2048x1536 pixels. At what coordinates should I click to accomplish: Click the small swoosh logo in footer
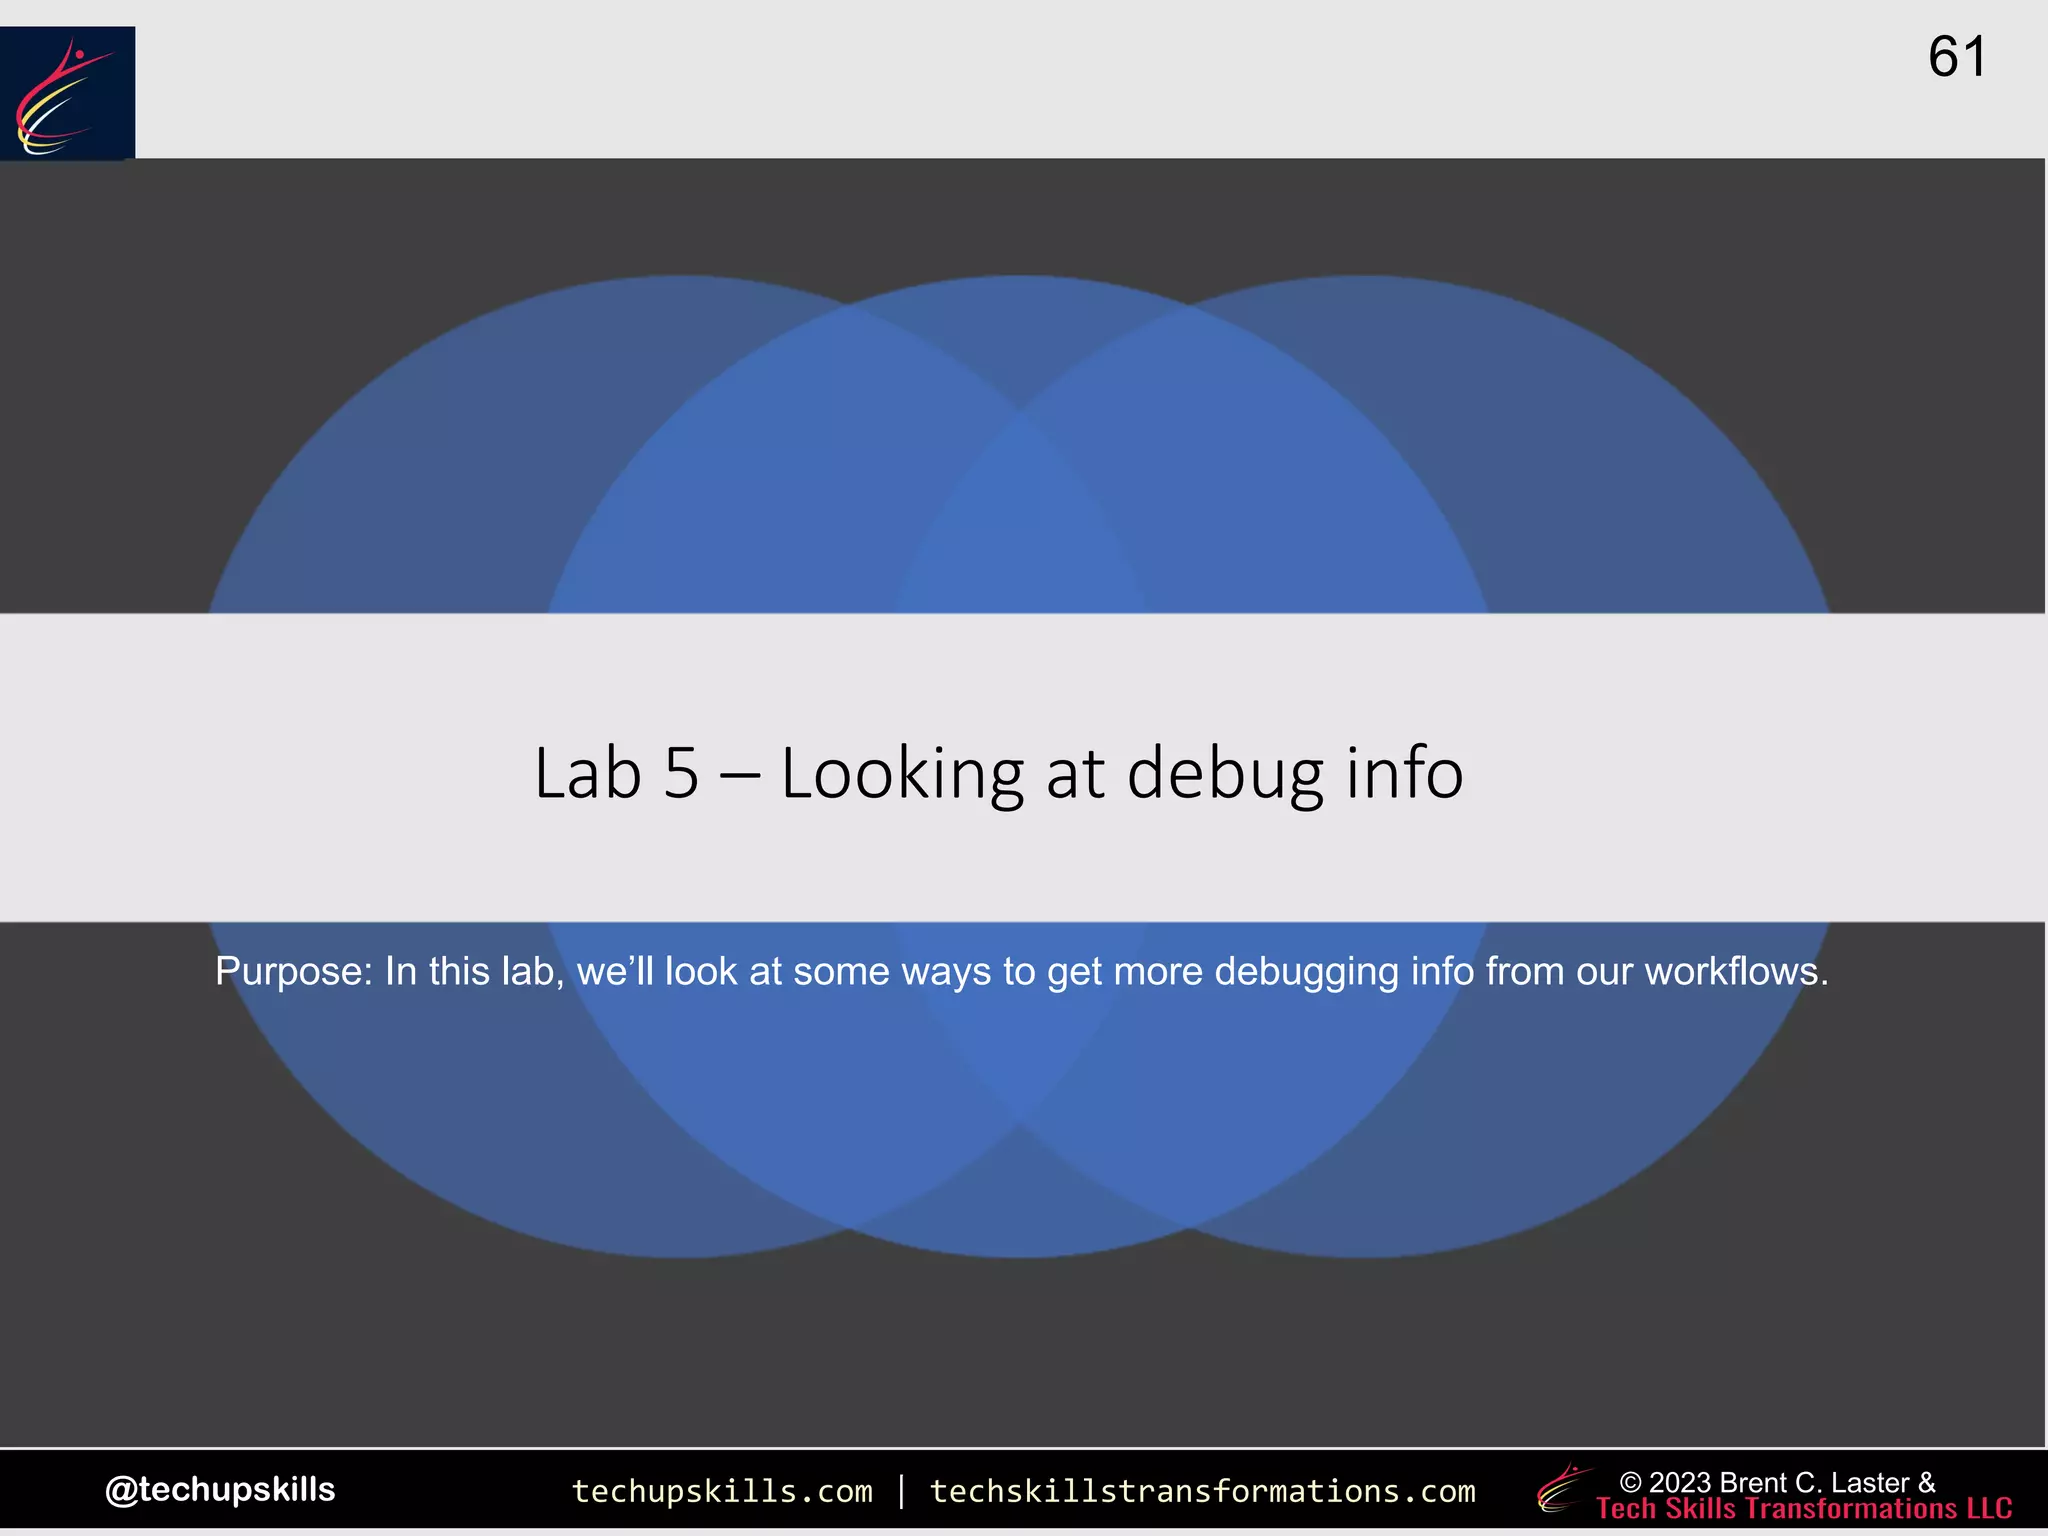click(1563, 1488)
